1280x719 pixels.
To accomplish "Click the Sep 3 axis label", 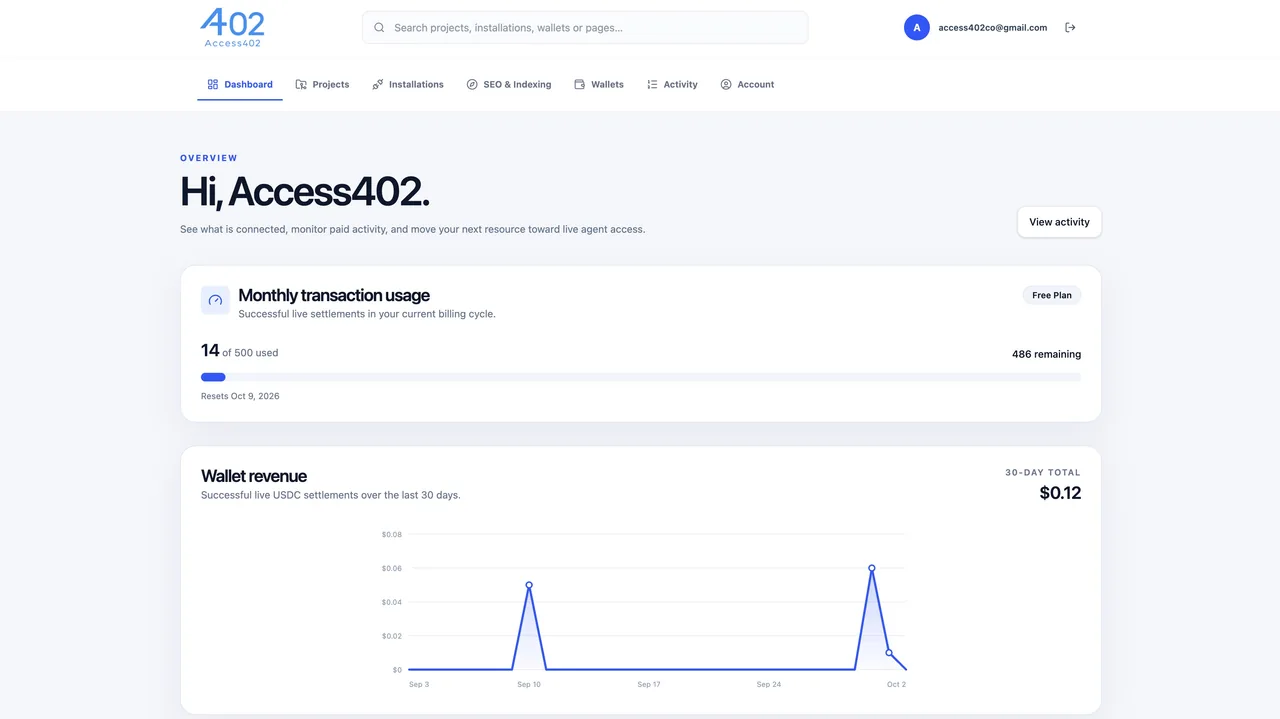I will click(x=419, y=684).
